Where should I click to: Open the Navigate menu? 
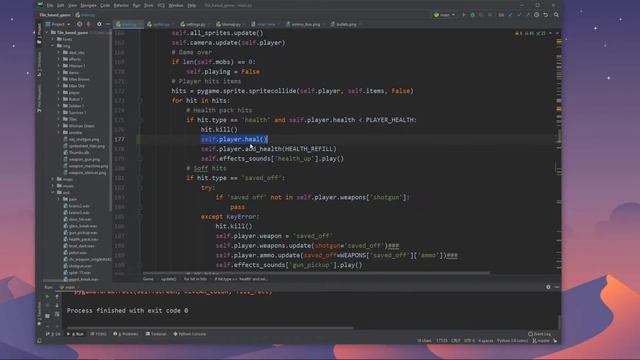(88, 5)
